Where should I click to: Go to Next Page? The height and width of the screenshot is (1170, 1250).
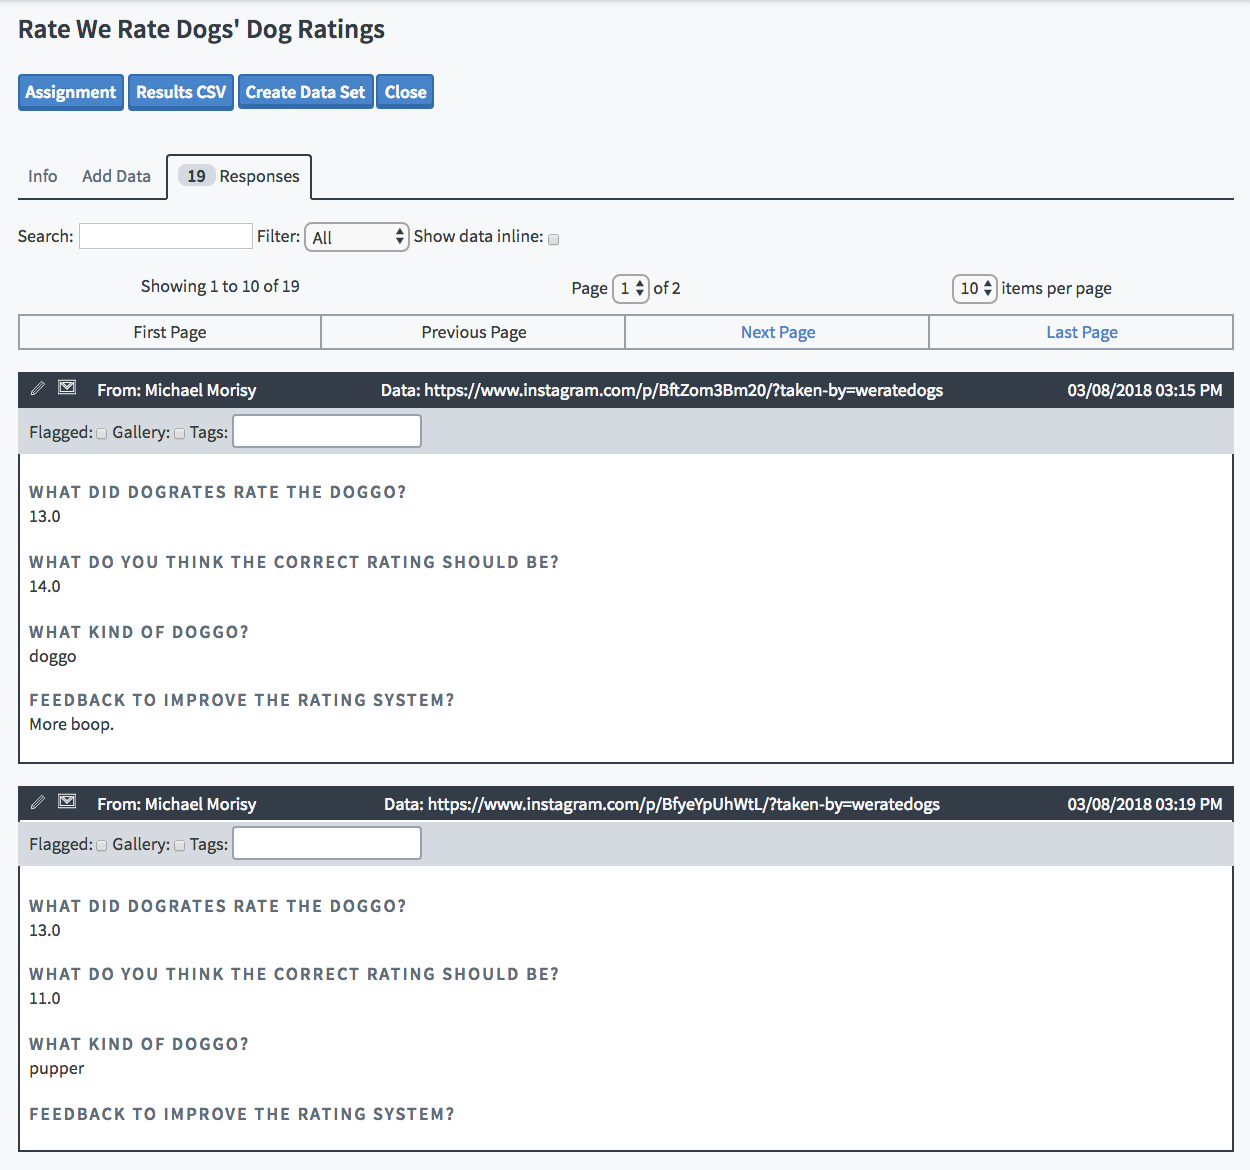point(778,332)
